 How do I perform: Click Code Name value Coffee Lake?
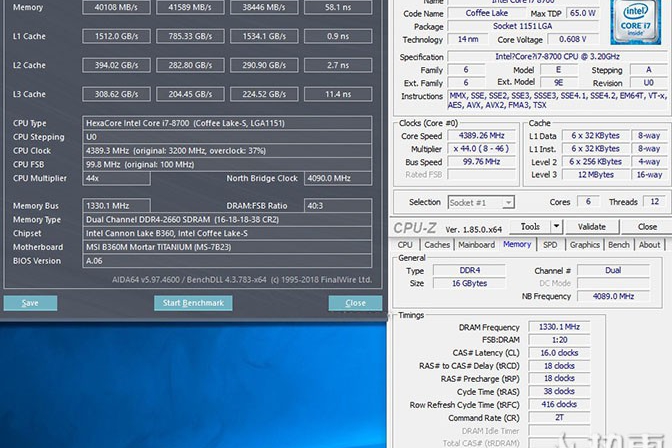click(486, 13)
